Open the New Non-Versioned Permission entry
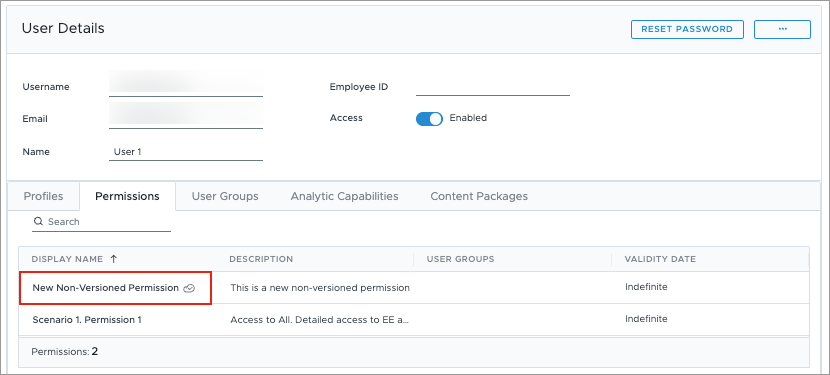Image resolution: width=830 pixels, height=375 pixels. click(x=105, y=288)
